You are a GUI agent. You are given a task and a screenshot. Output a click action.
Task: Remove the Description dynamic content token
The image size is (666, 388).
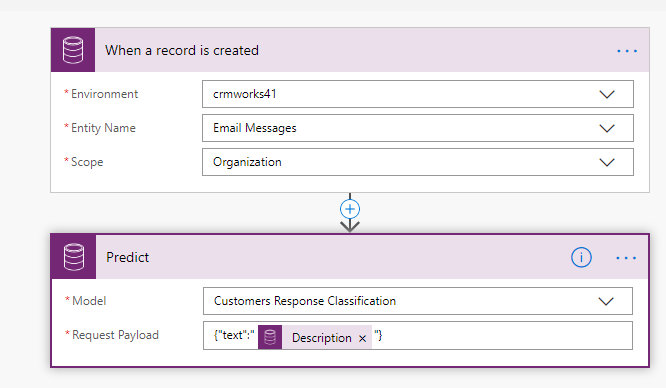[362, 338]
